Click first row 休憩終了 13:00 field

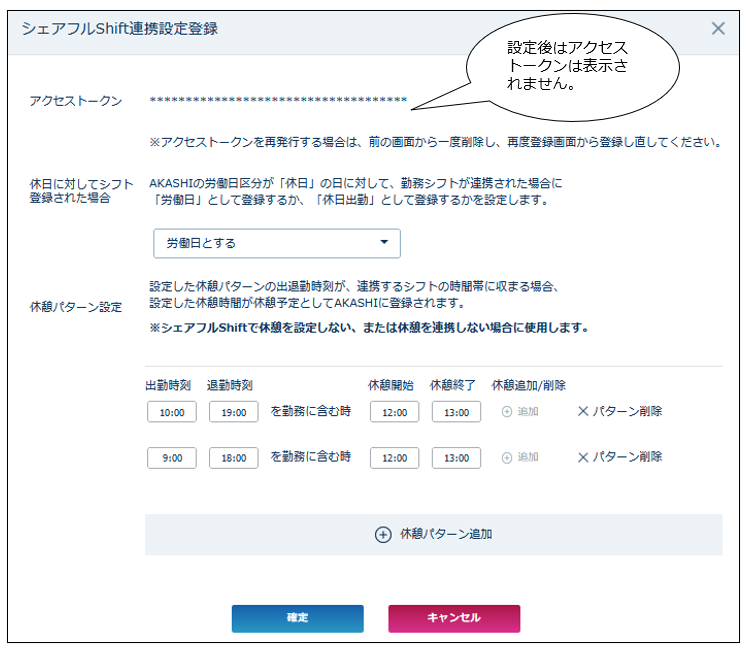tap(456, 412)
